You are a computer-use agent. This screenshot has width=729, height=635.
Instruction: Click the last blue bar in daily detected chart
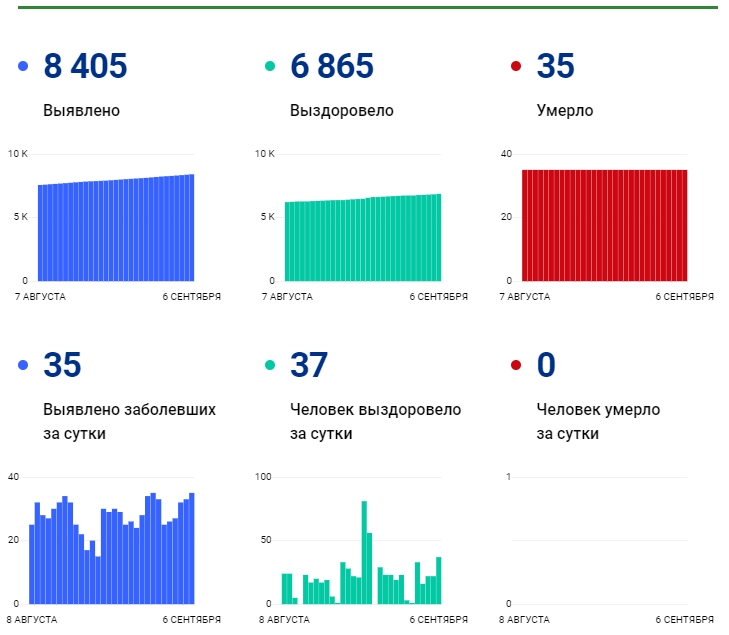coord(192,549)
